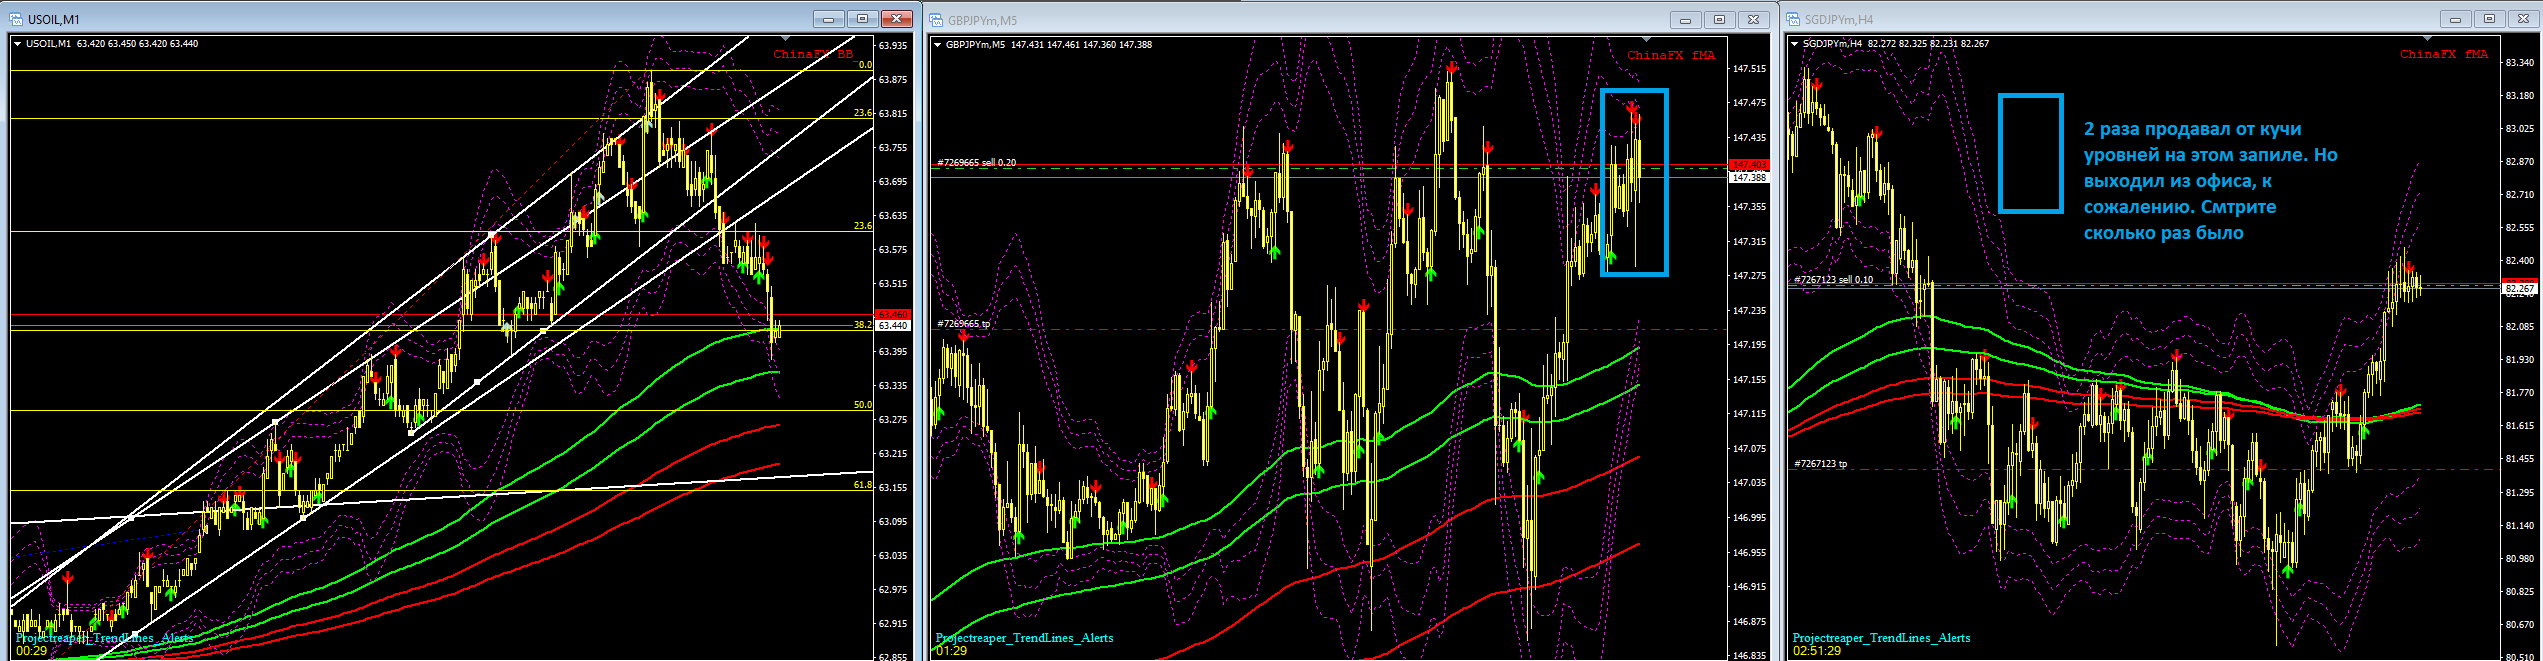Click the Fibonacci 0.0 level label

[x=866, y=65]
